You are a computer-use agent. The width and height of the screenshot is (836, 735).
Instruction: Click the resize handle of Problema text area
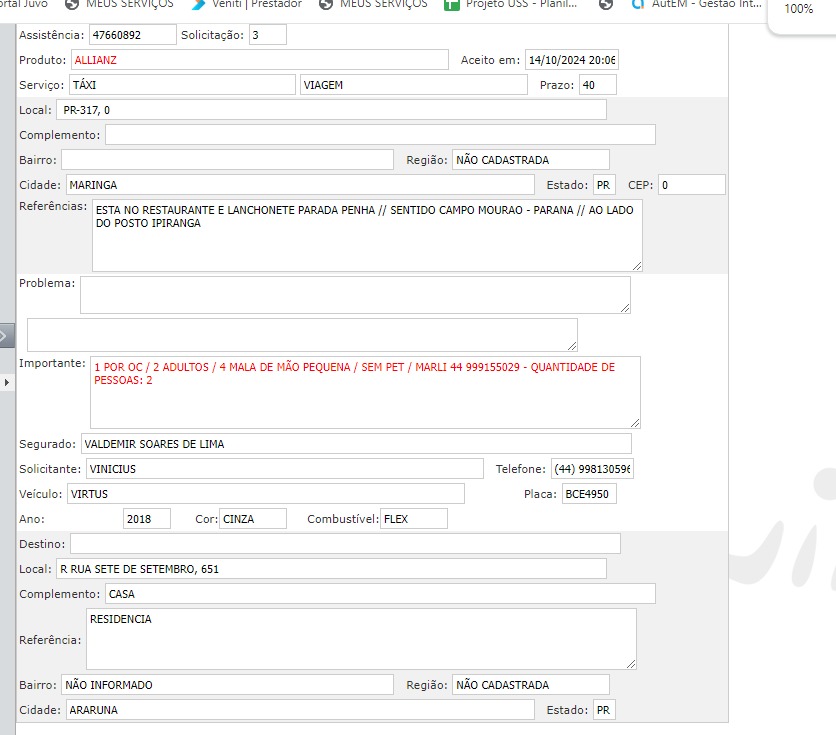625,308
